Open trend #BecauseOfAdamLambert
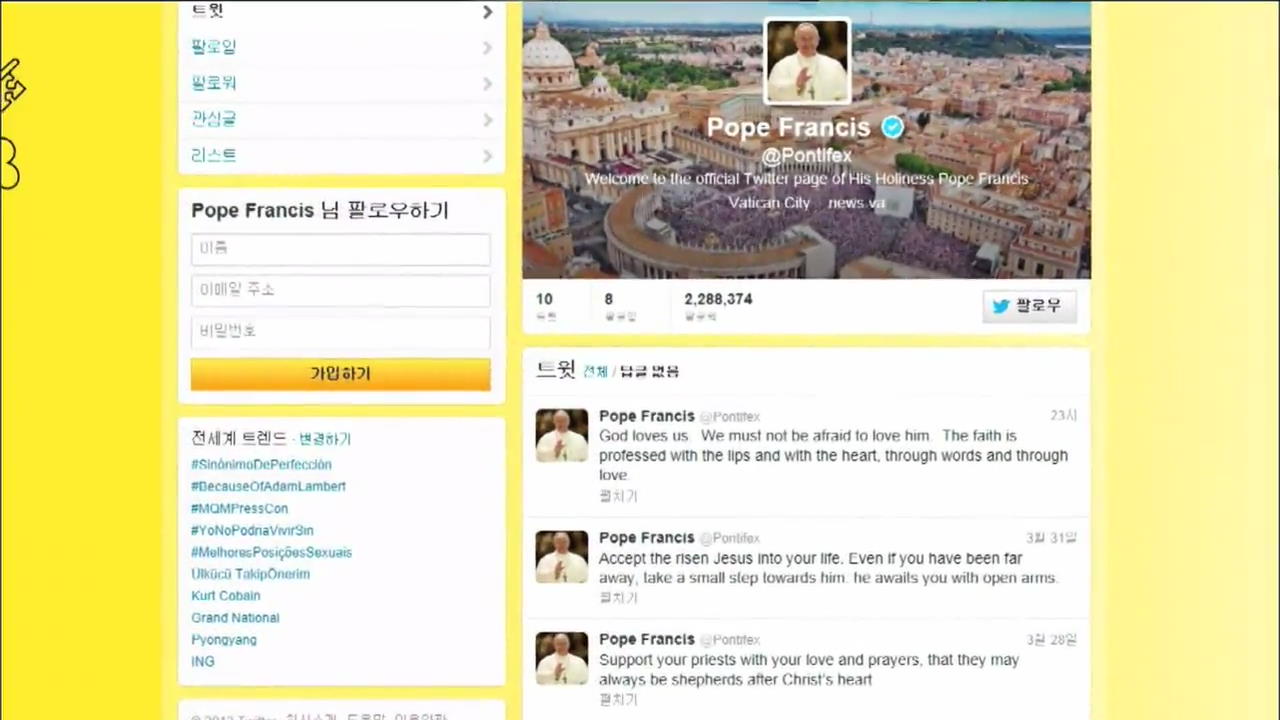Viewport: 1280px width, 720px height. (x=268, y=486)
